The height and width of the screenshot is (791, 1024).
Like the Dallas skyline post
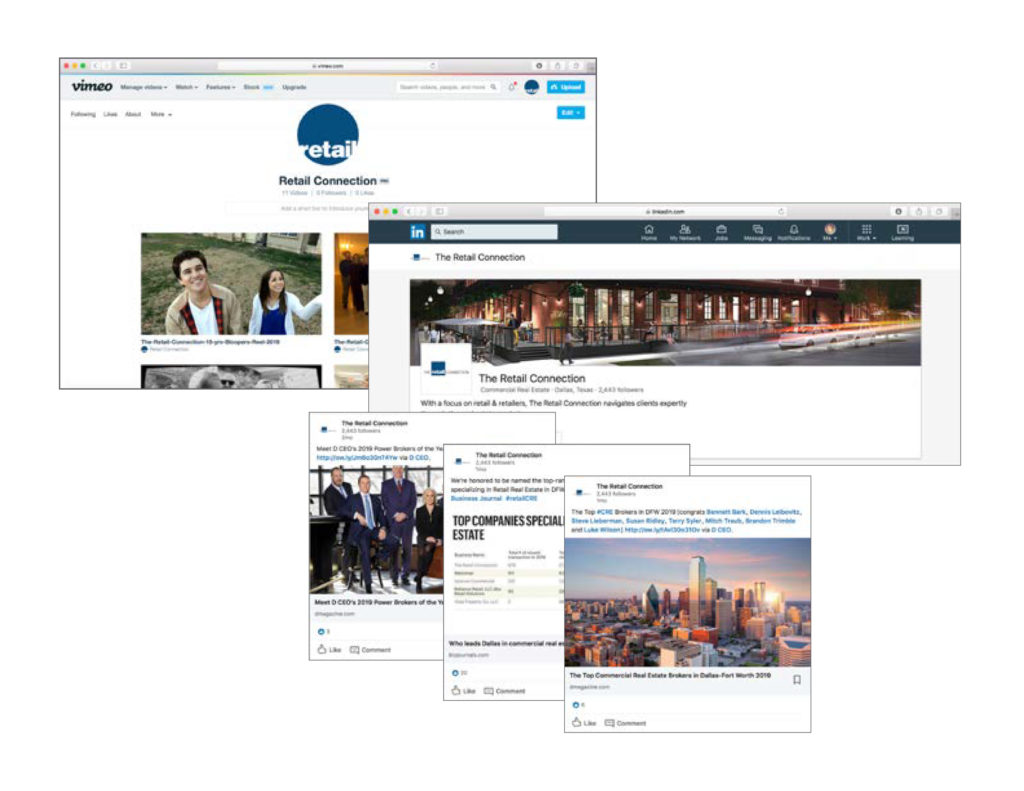pos(582,722)
